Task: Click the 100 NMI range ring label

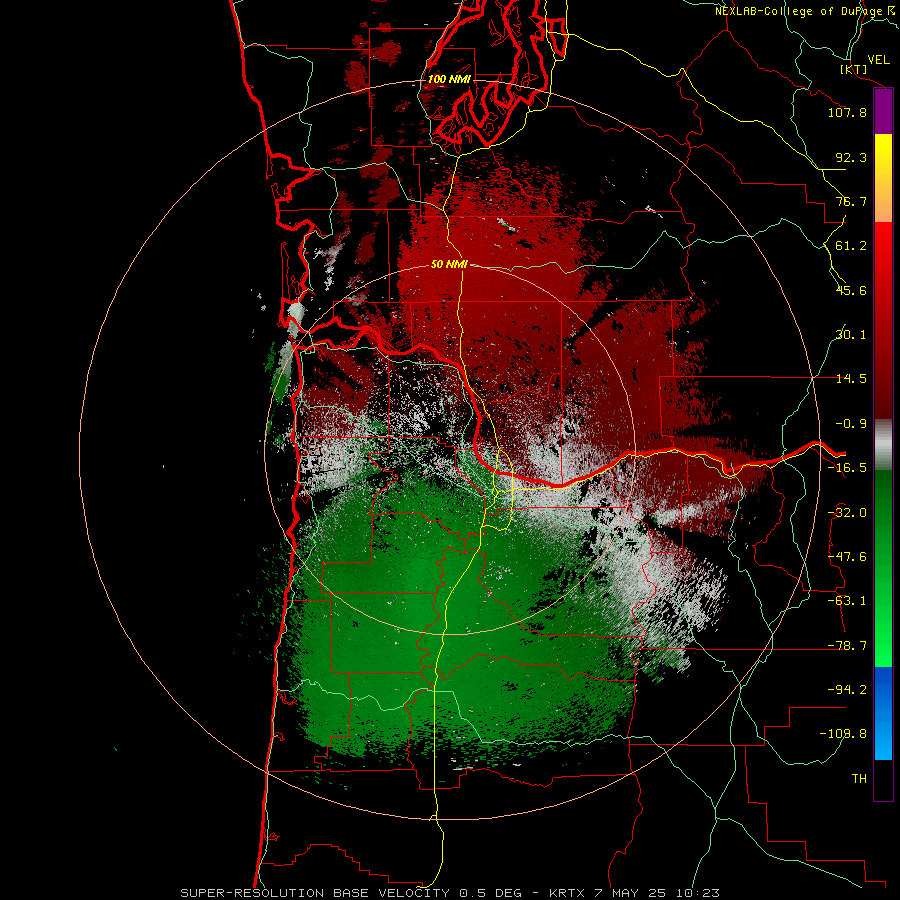Action: (x=449, y=79)
